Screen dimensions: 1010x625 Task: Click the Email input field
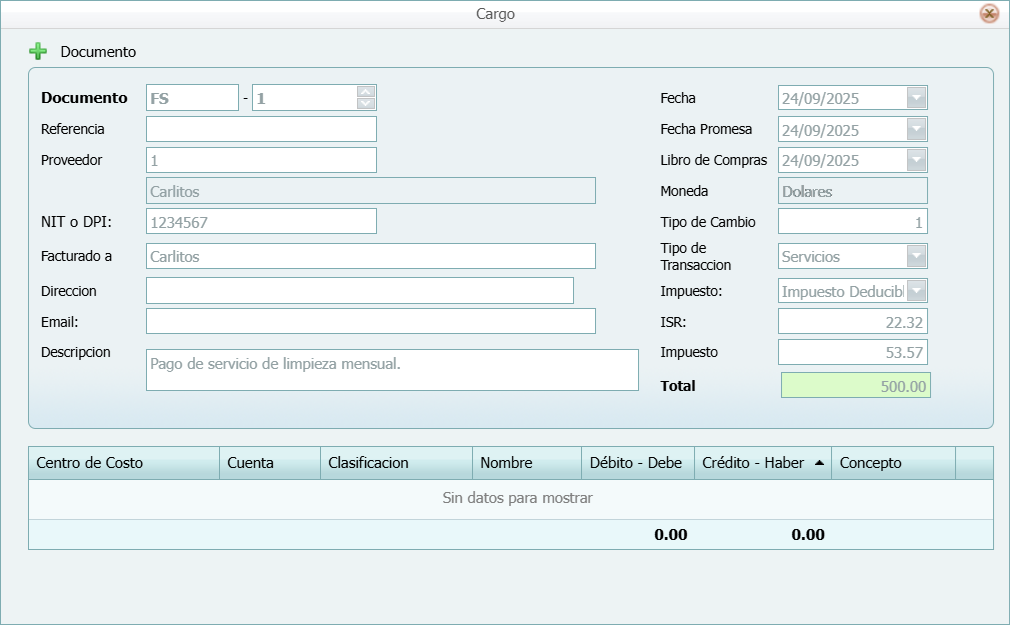[370, 321]
